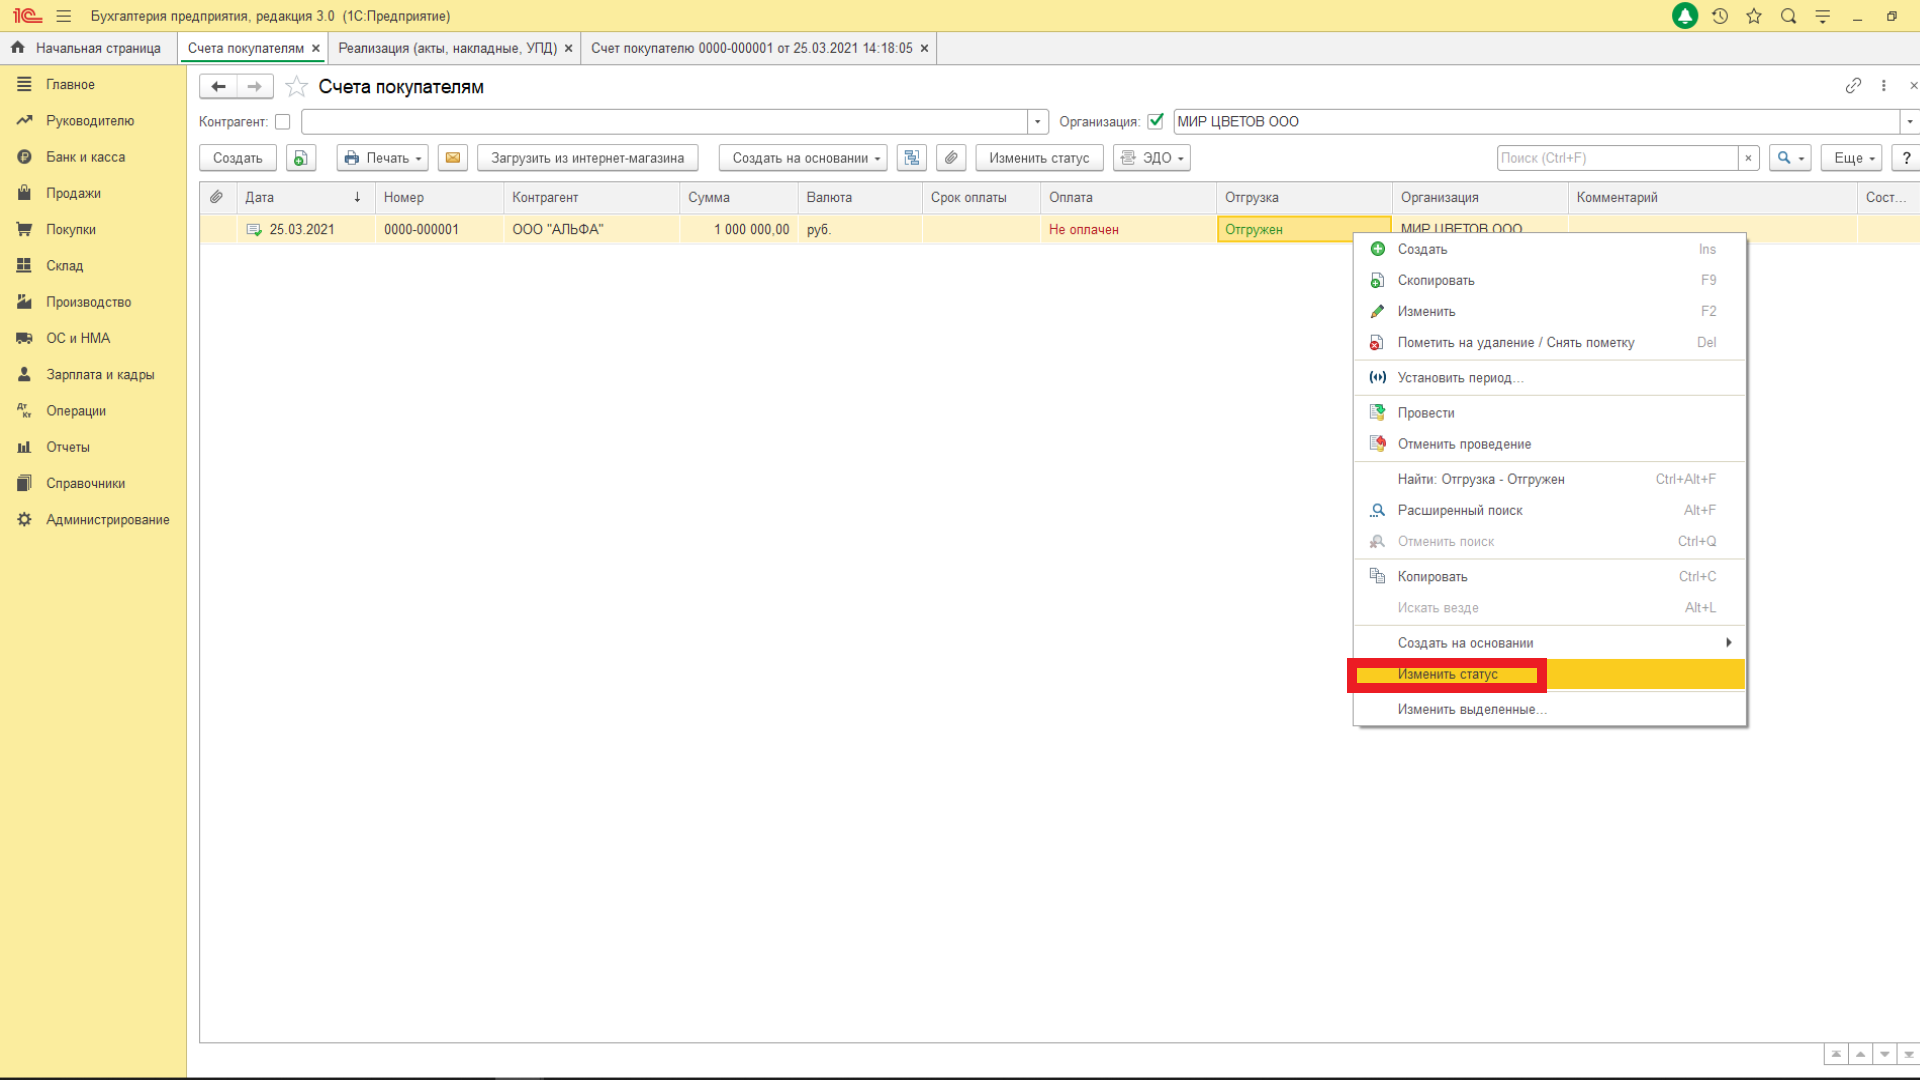1920x1080 pixels.
Task: Click the copy-document icon next to Создать
Action: (300, 158)
